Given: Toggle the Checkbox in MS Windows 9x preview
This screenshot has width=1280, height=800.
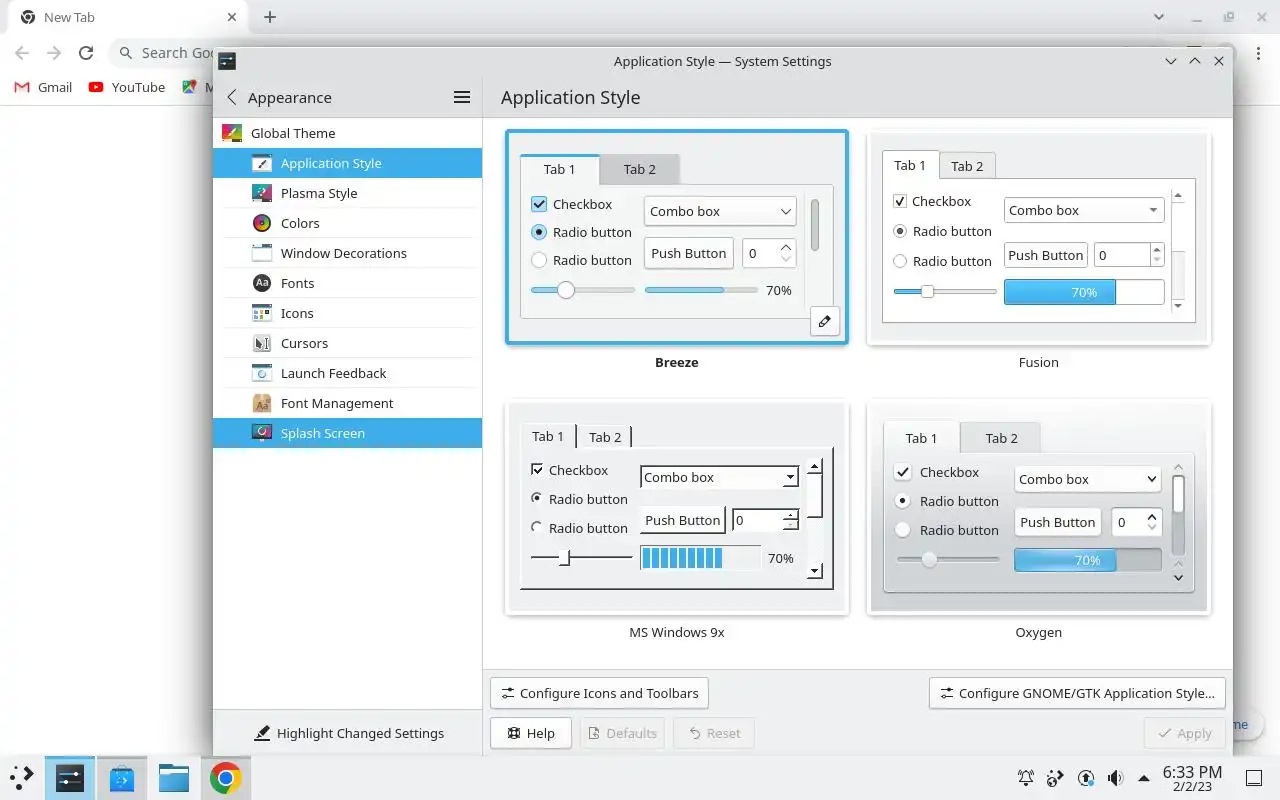Looking at the screenshot, I should pos(537,469).
